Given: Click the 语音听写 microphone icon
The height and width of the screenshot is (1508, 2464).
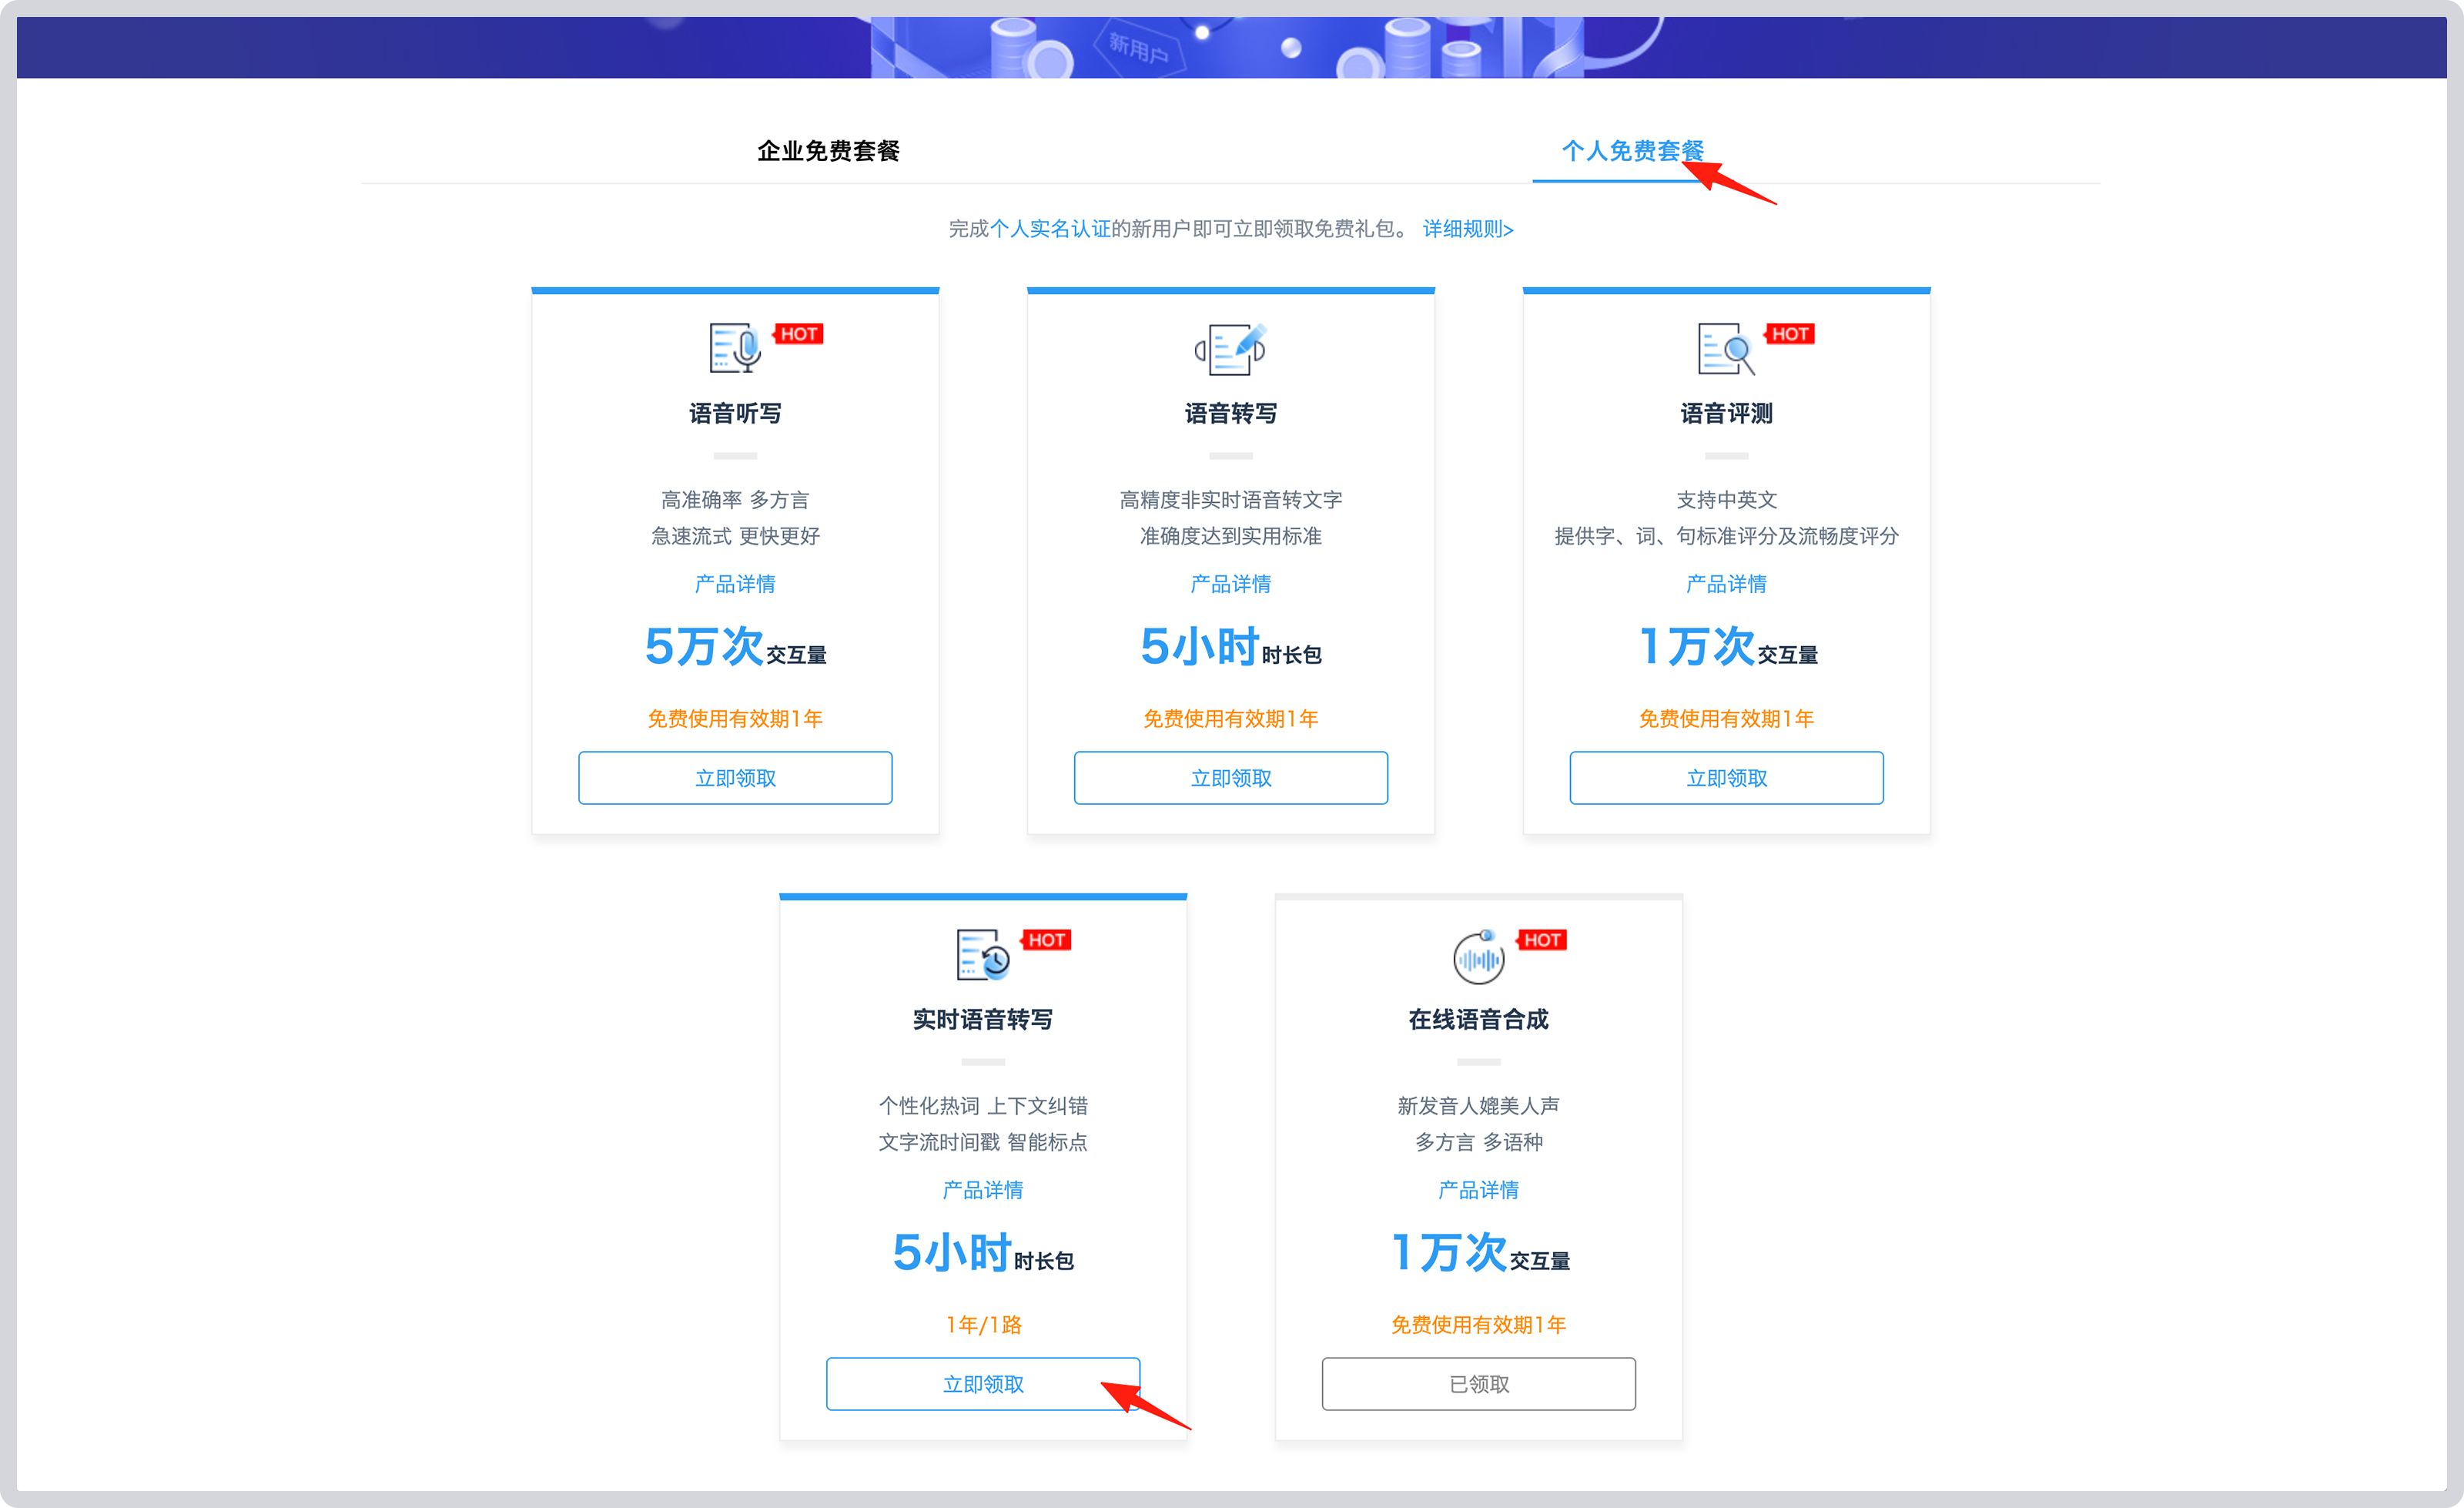Looking at the screenshot, I should (x=735, y=350).
